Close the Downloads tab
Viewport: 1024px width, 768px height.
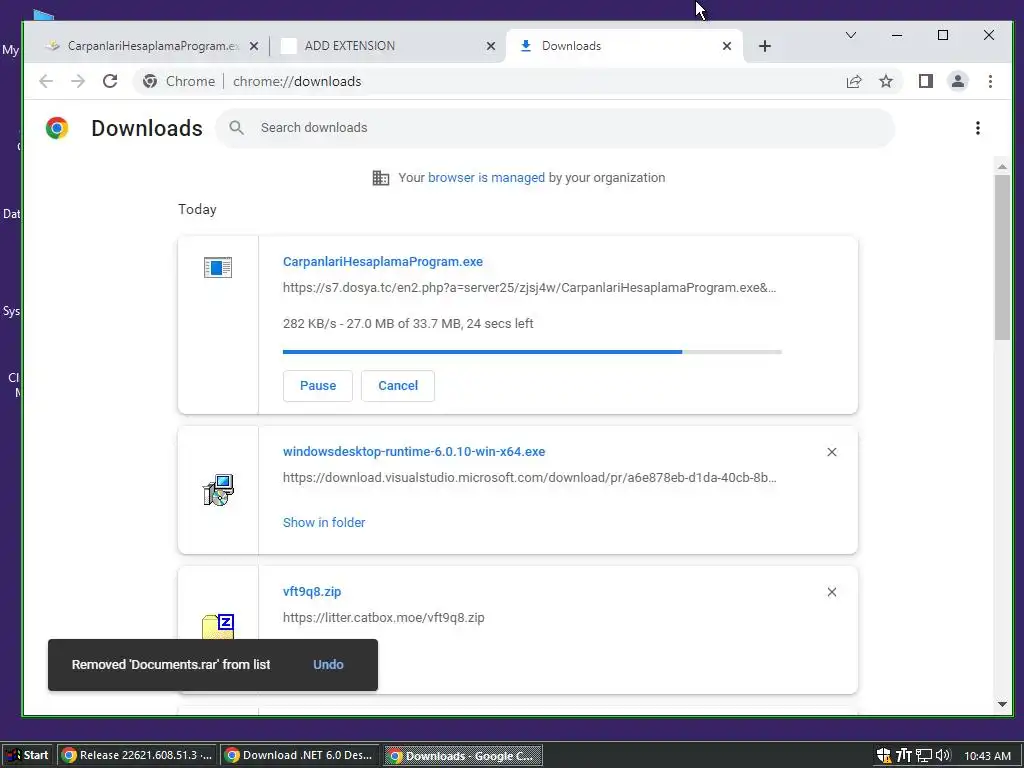pos(727,46)
